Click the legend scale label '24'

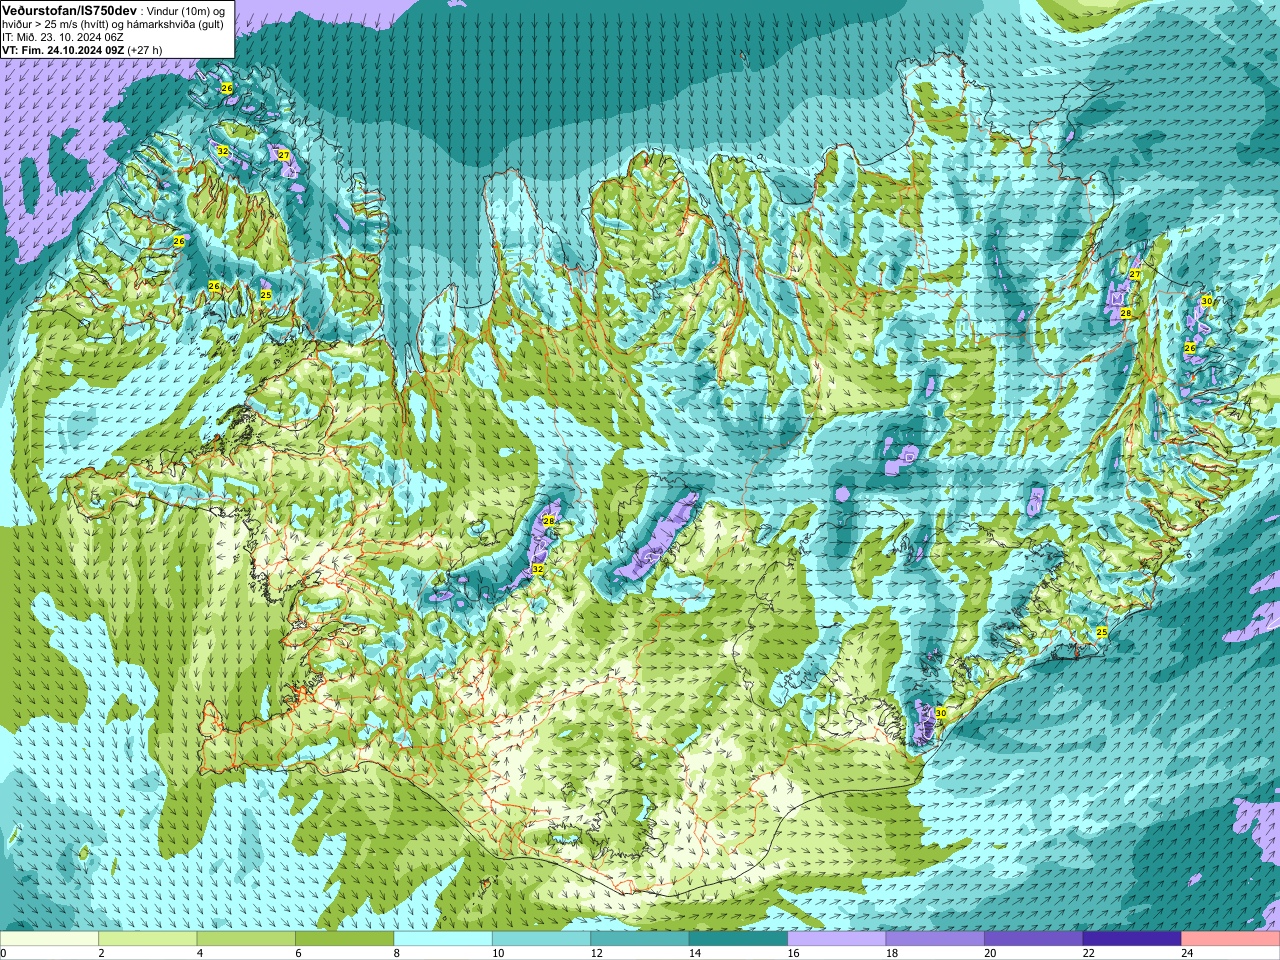click(1187, 953)
